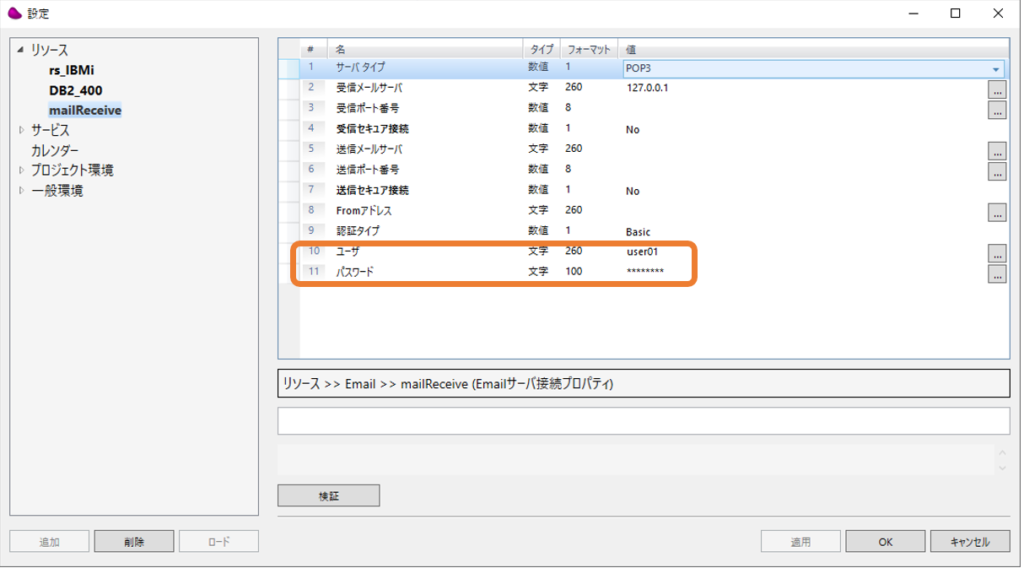Select the サーバ タイプ property name
Viewport: 1024px width, 568px height.
click(x=360, y=67)
